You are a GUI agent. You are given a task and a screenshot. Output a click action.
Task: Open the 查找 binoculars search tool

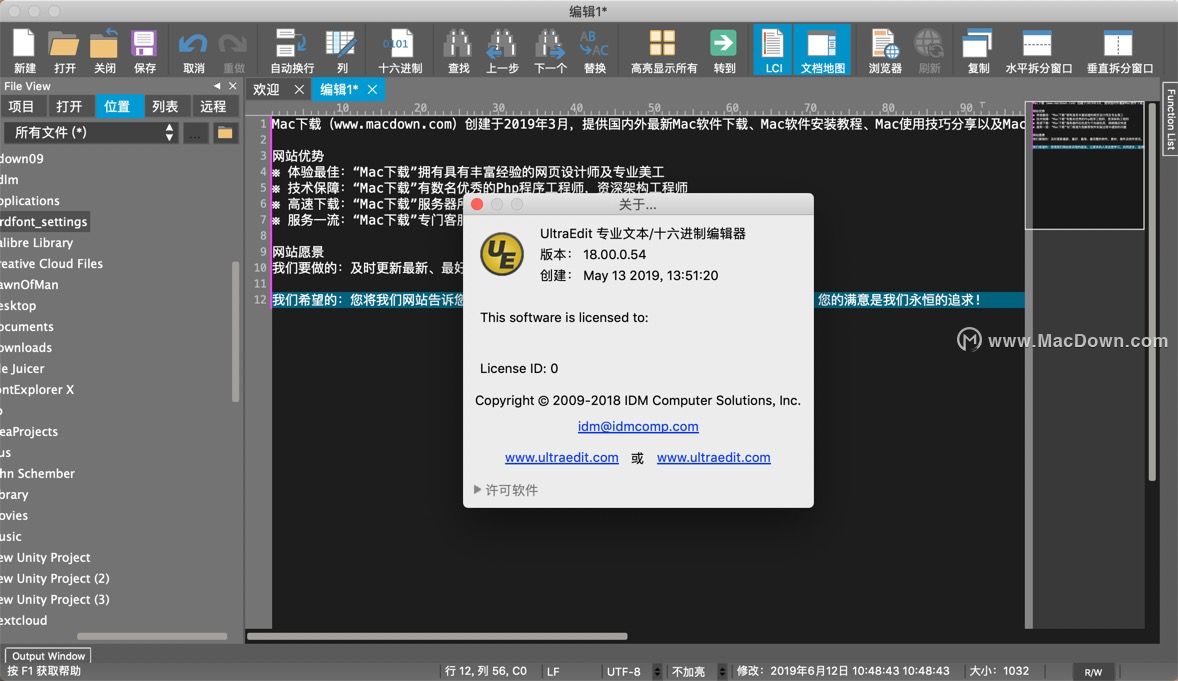tap(458, 50)
